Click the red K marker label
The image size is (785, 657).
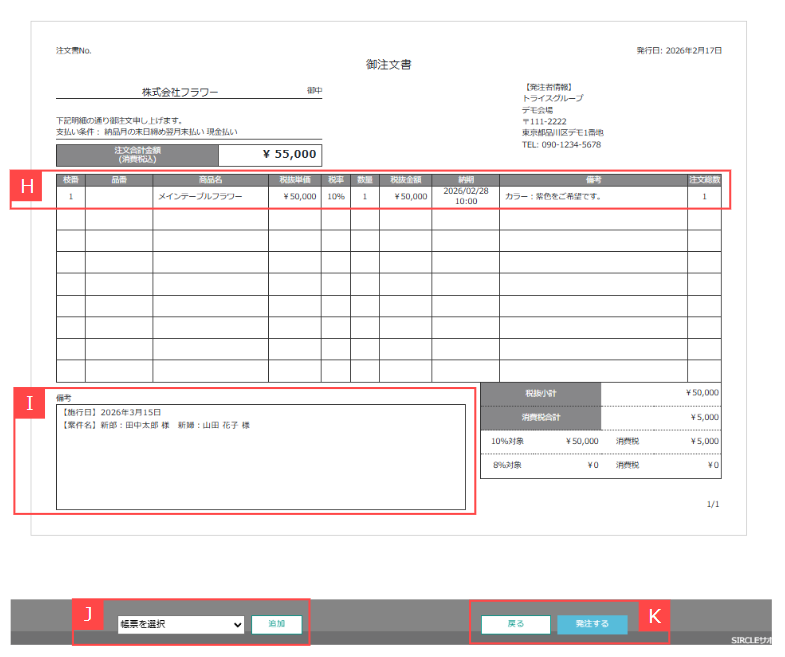pos(654,615)
